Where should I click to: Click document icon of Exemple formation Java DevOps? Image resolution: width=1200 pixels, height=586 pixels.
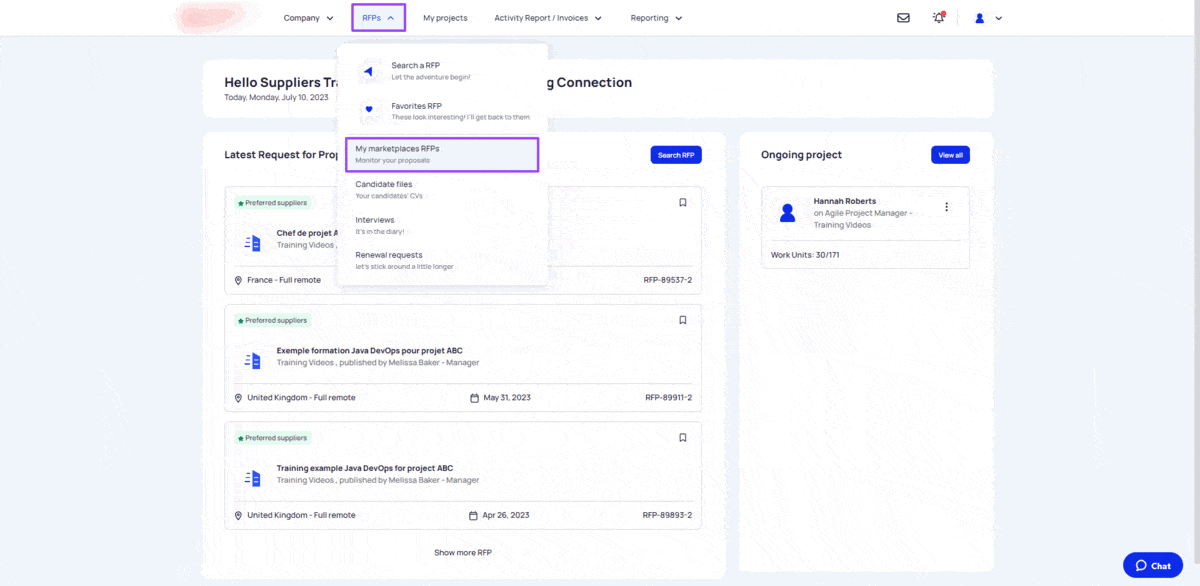253,360
